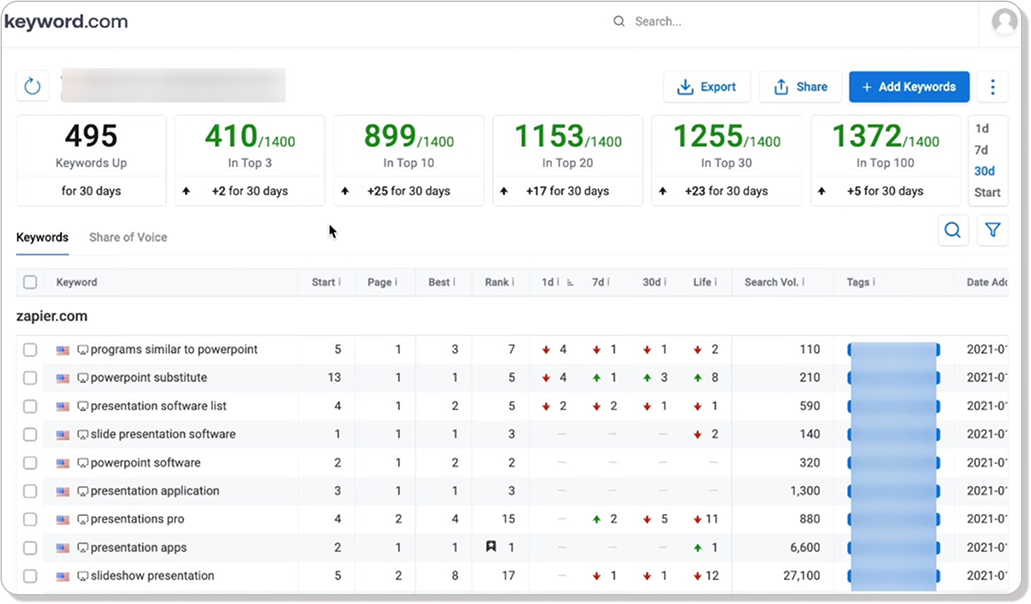This screenshot has width=1031, height=604.
Task: Sort by the Page column header
Action: point(379,282)
